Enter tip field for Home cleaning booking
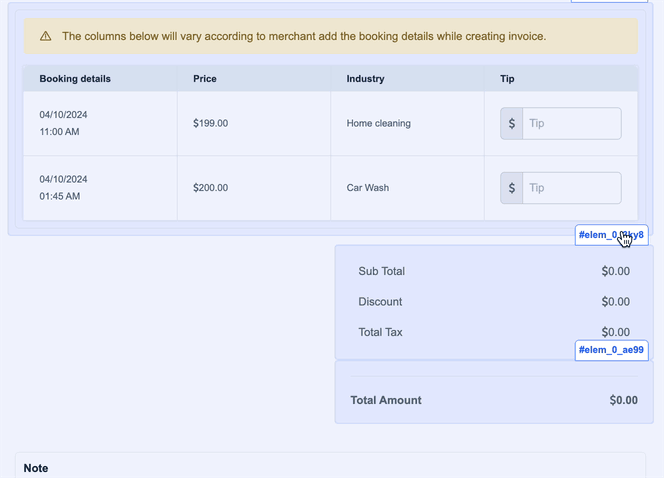Screen dimensions: 664x478 [571, 124]
